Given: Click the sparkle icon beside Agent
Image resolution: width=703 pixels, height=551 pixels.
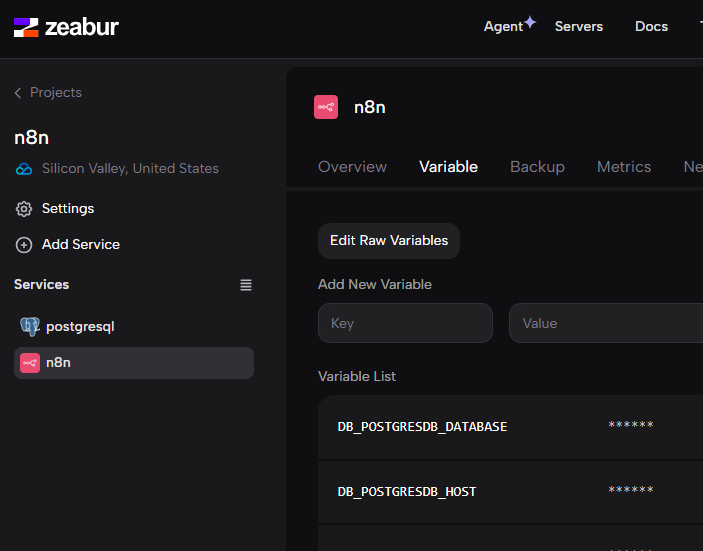Looking at the screenshot, I should [x=530, y=22].
